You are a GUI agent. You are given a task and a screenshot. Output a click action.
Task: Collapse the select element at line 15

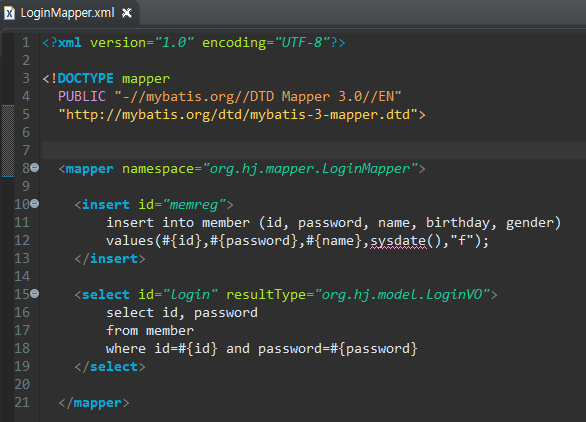[x=34, y=293]
